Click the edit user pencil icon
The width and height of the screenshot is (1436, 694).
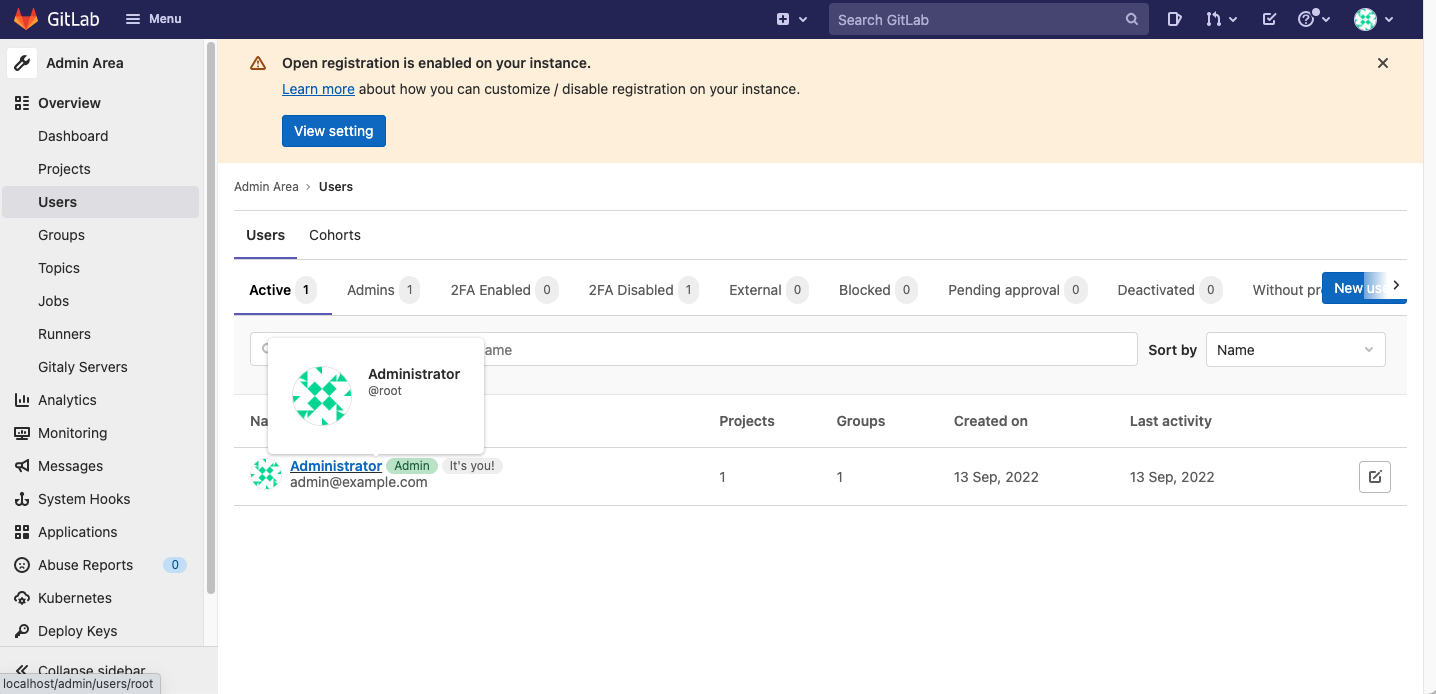[1374, 477]
